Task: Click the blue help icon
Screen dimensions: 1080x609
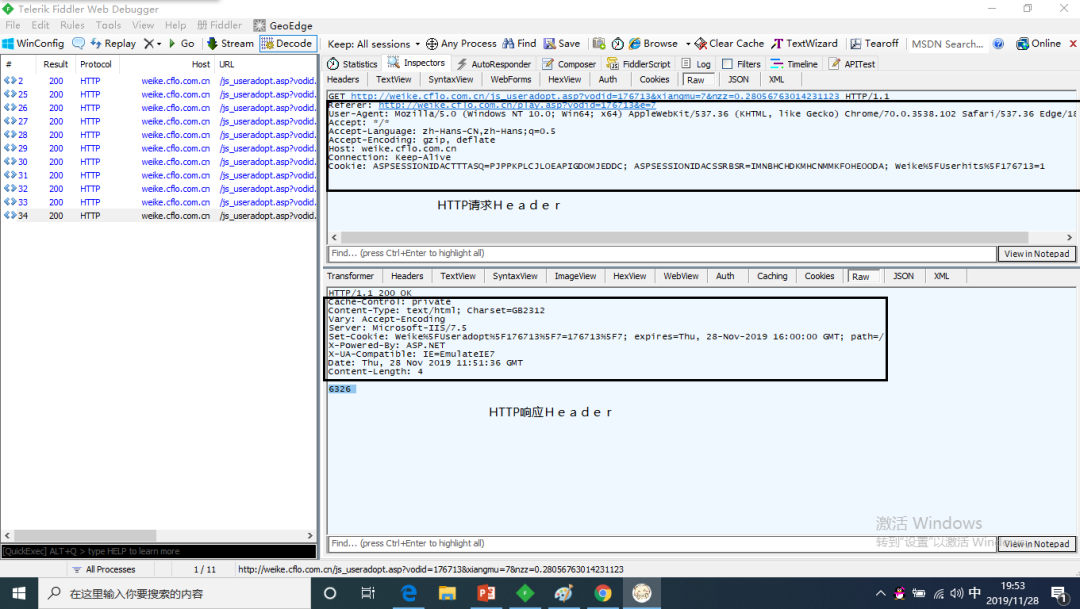Action: pos(998,43)
